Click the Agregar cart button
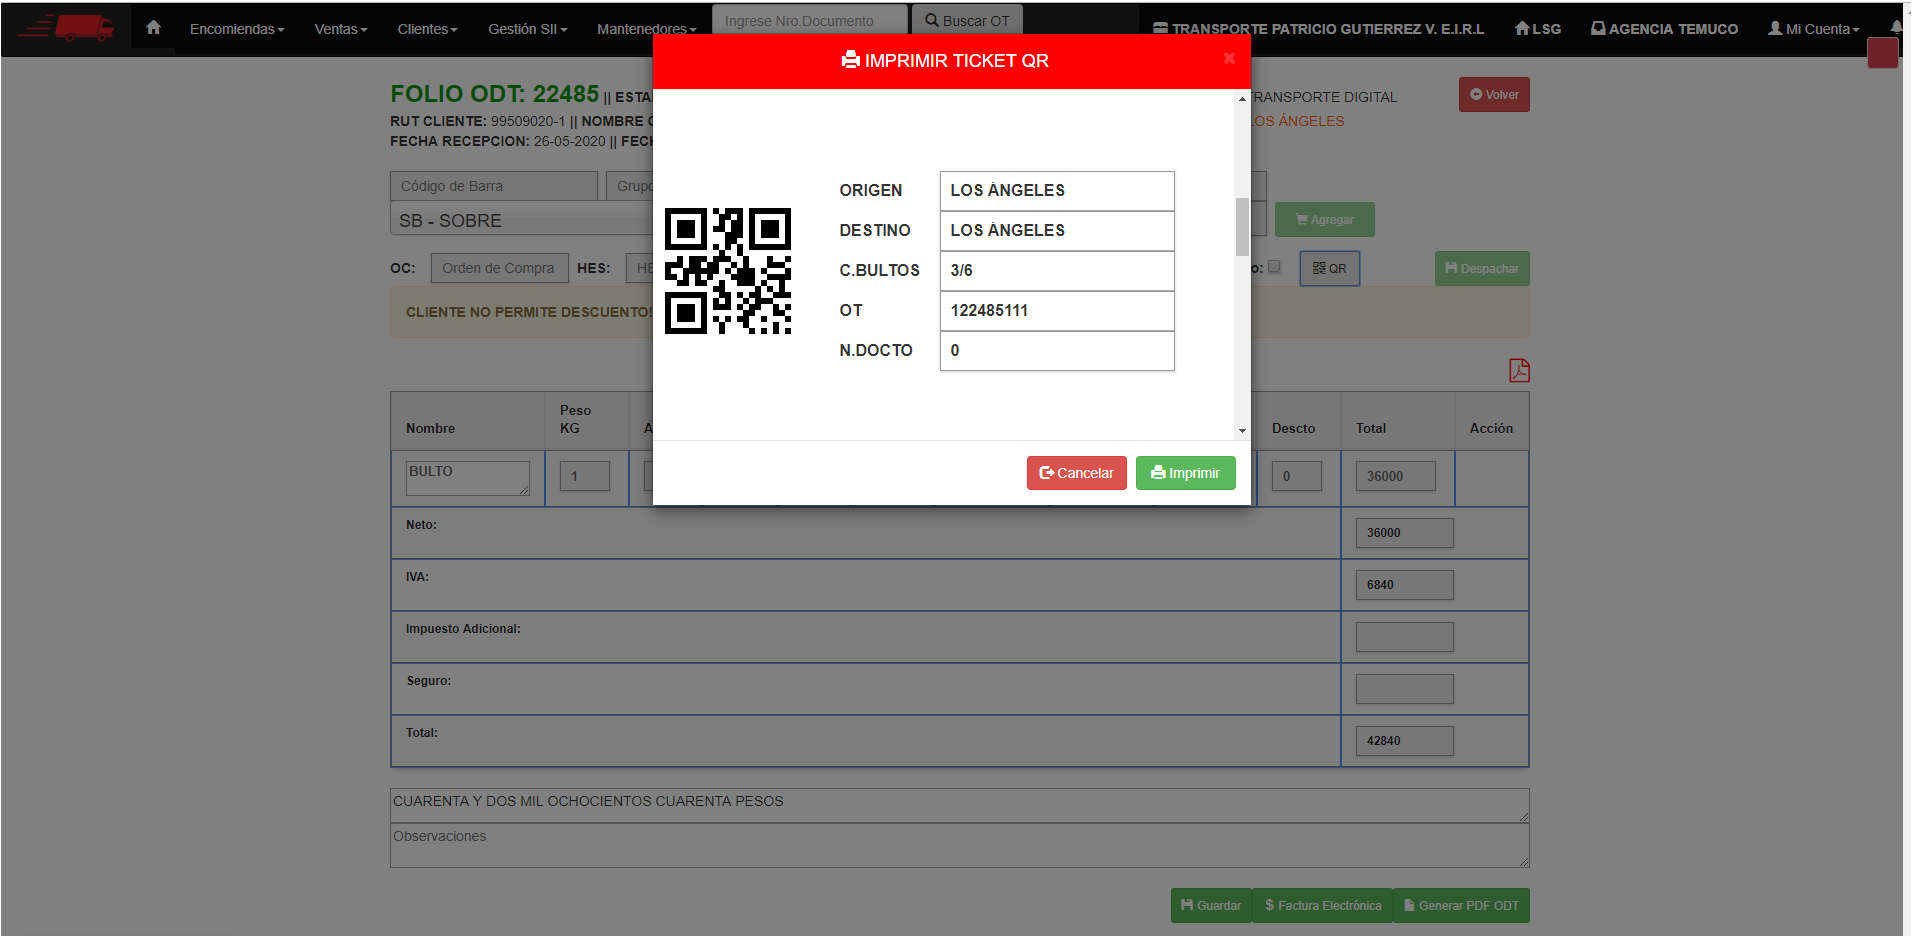The width and height of the screenshot is (1912, 937). click(x=1325, y=220)
